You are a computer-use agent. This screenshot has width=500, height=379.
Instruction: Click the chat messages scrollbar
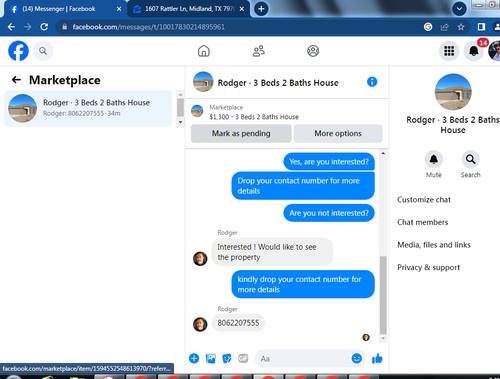(x=383, y=295)
